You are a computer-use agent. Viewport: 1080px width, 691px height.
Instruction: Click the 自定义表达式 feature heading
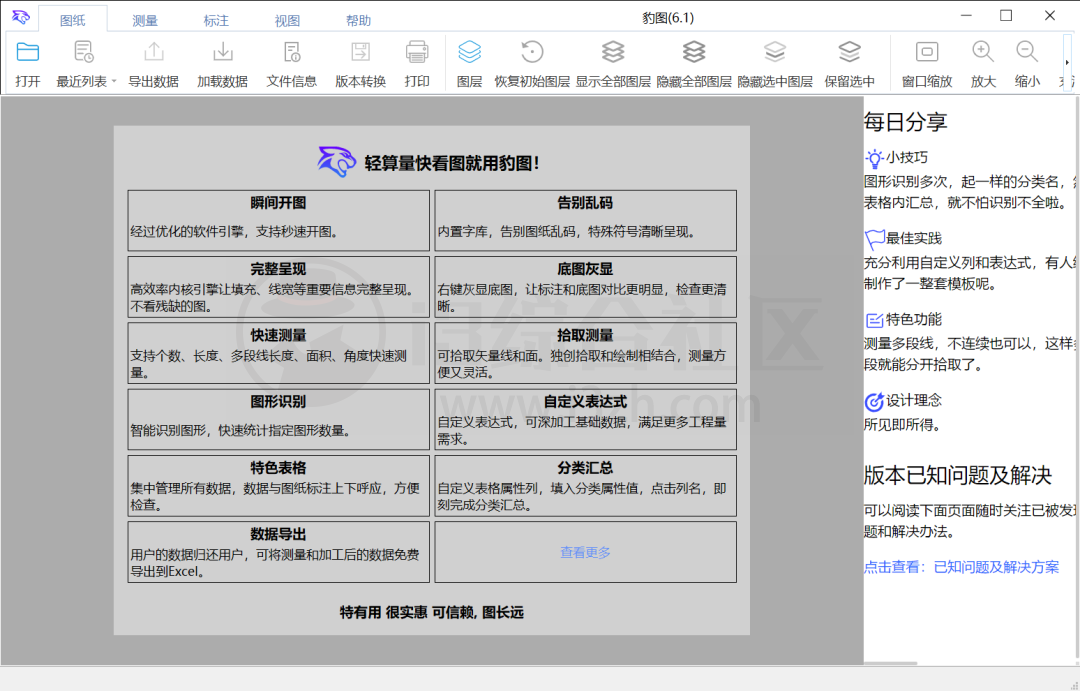pos(585,402)
